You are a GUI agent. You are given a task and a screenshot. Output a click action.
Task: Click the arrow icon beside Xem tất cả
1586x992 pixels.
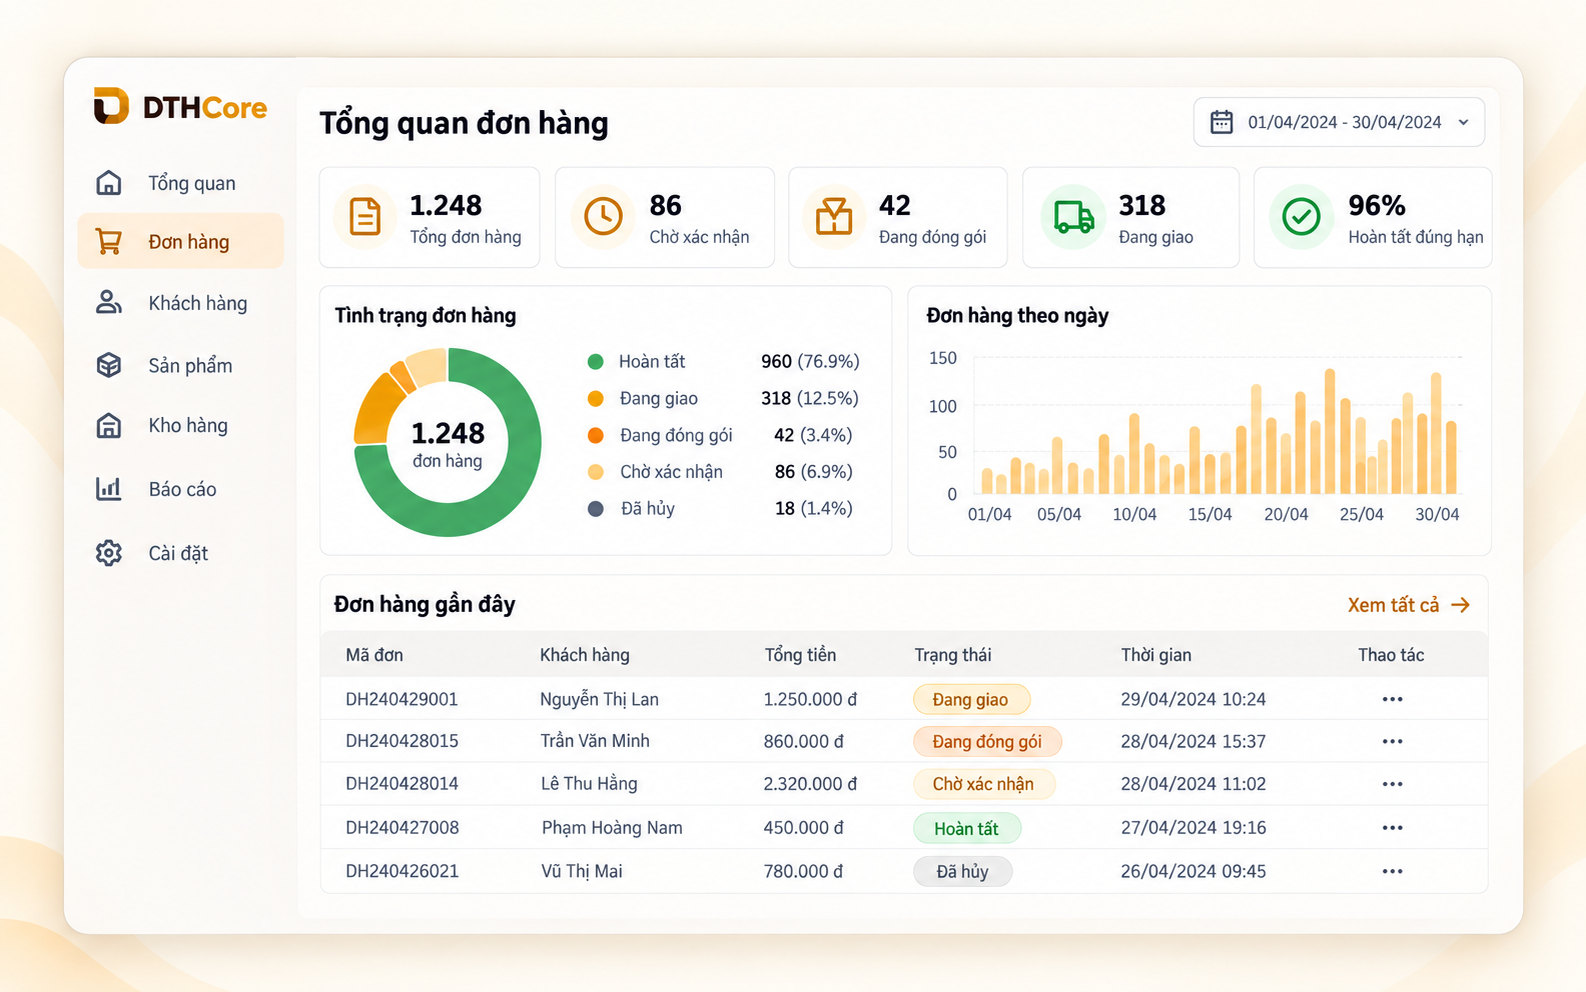[1461, 605]
